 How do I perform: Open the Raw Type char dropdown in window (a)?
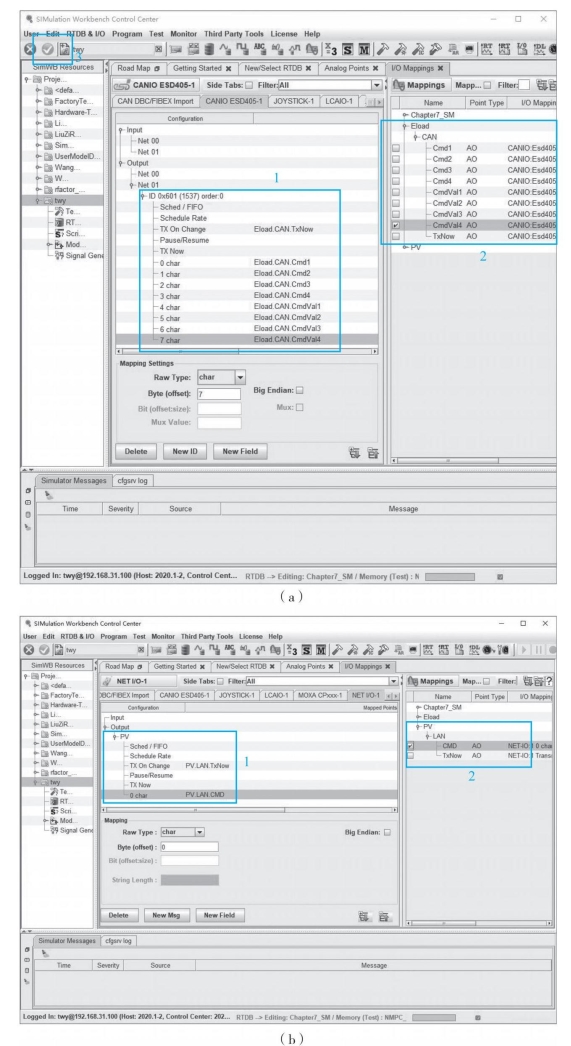tap(240, 377)
